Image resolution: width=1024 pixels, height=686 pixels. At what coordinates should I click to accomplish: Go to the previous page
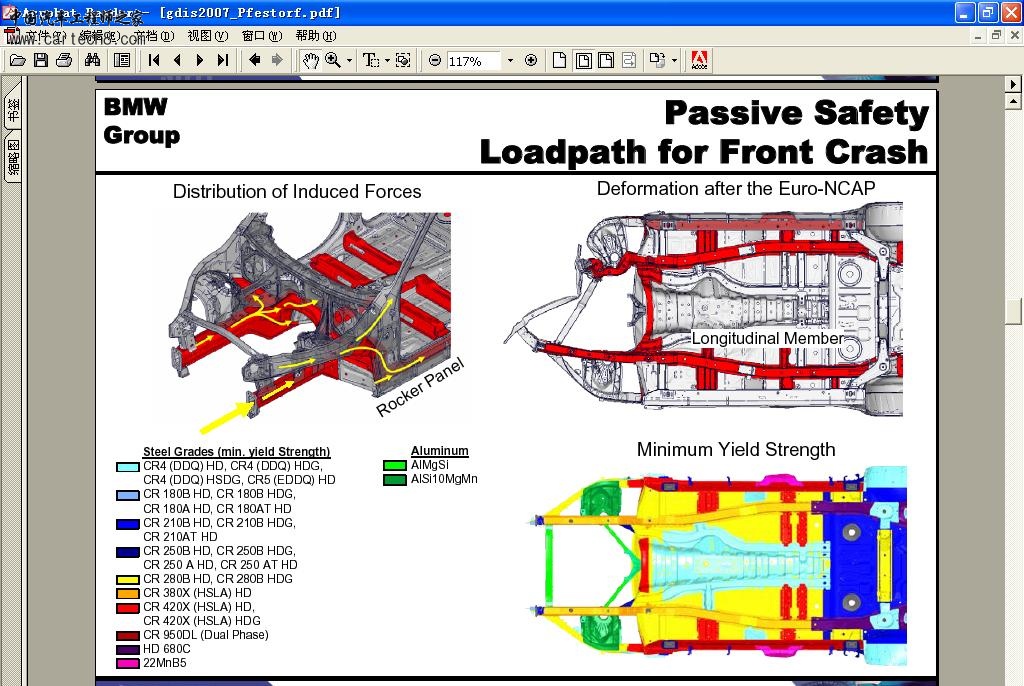point(177,61)
